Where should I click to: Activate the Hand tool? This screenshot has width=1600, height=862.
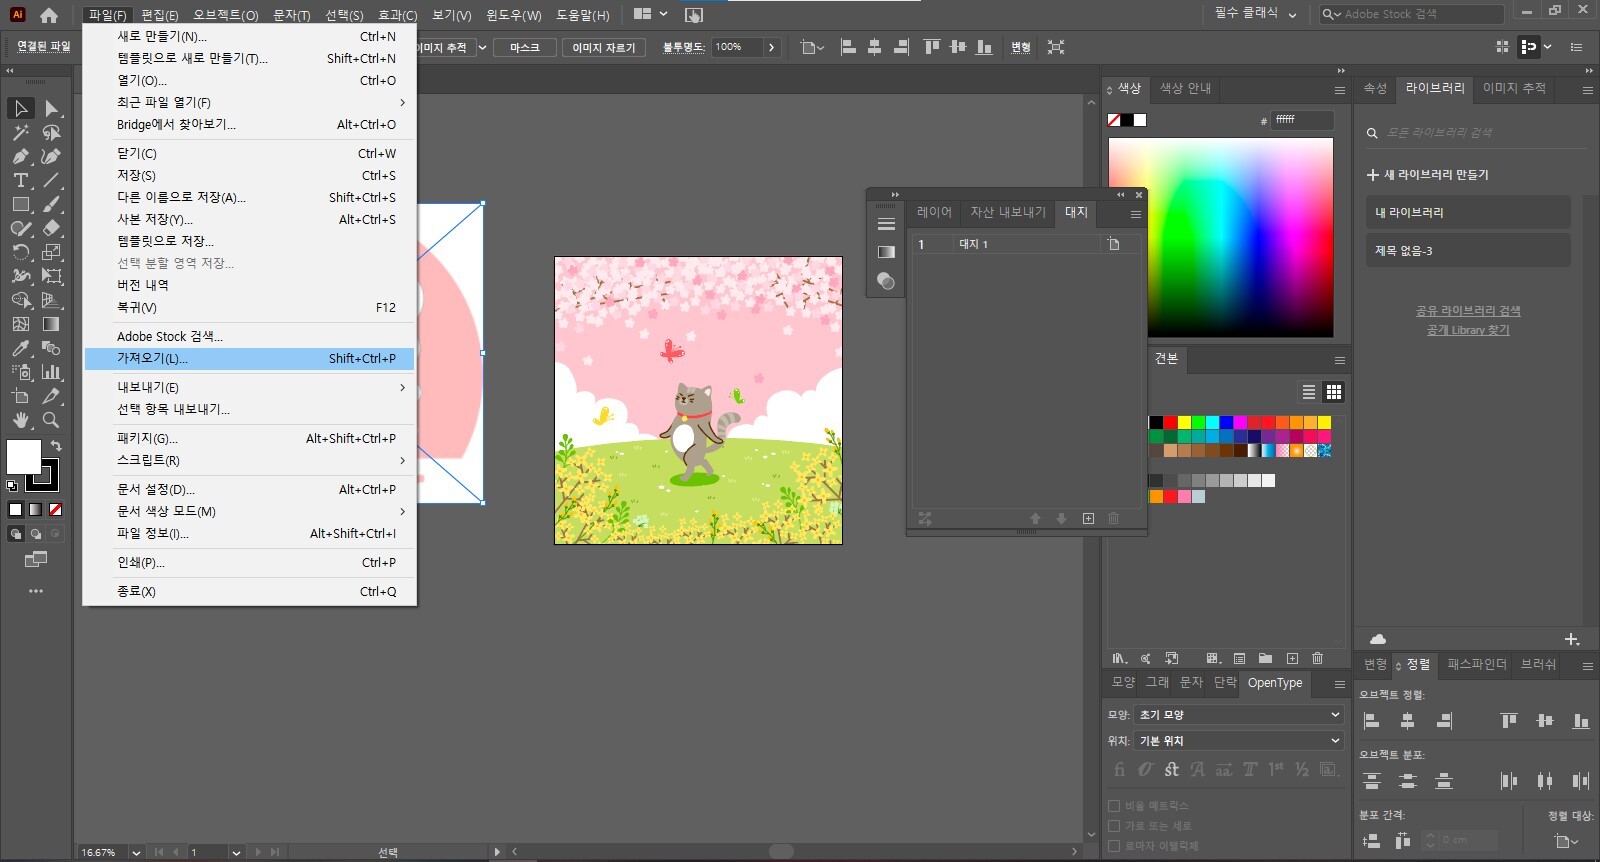(20, 421)
